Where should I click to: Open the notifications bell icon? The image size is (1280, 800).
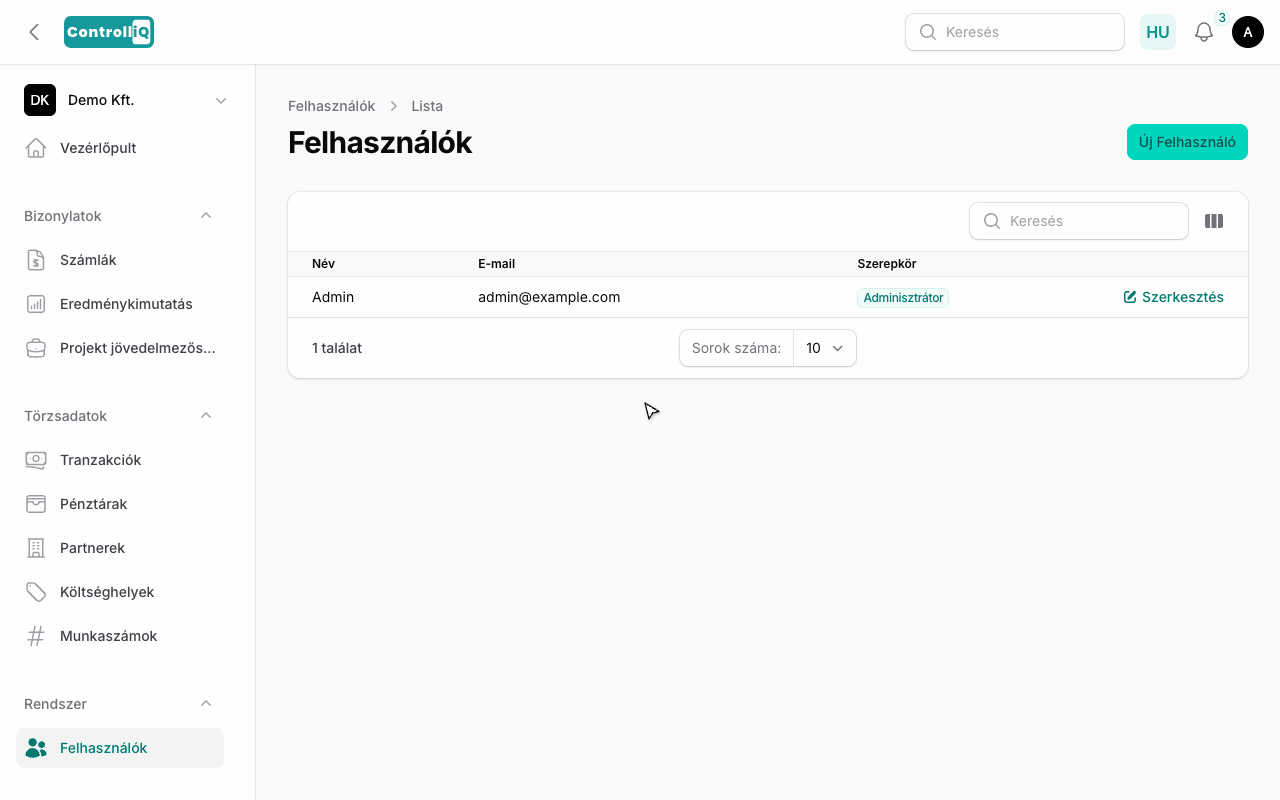tap(1204, 32)
